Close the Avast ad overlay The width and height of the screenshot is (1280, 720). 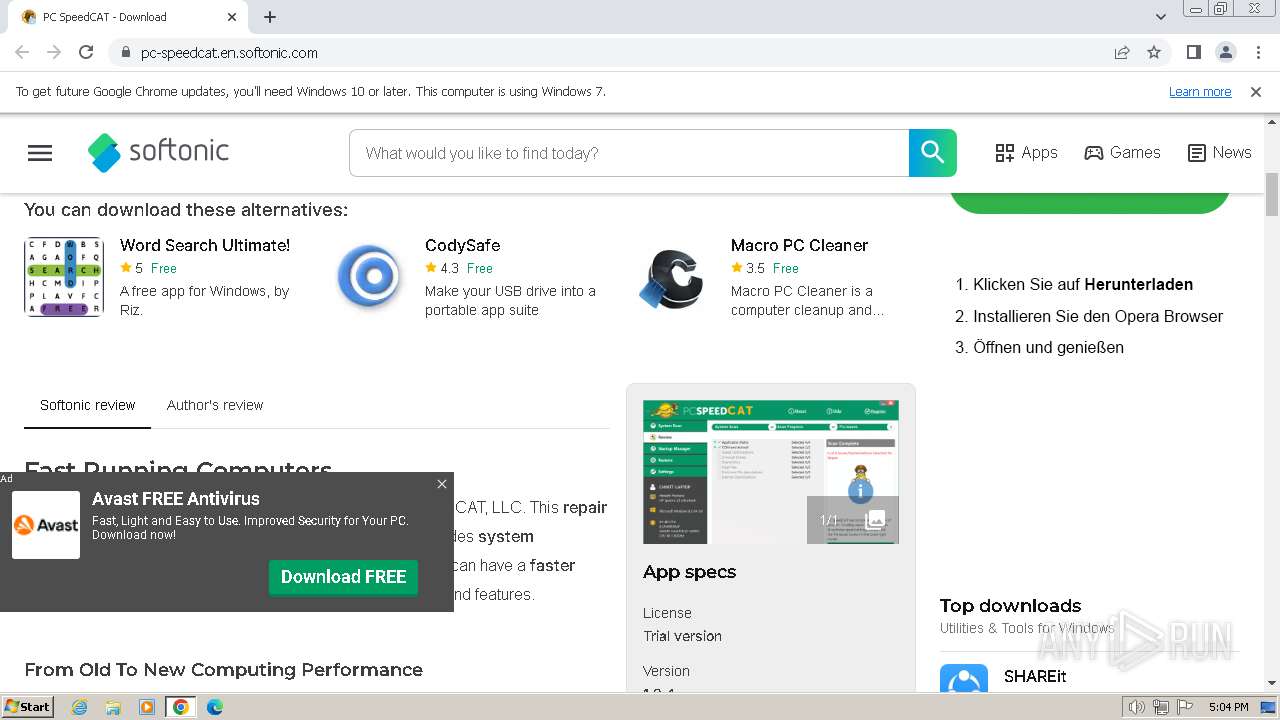coord(442,484)
